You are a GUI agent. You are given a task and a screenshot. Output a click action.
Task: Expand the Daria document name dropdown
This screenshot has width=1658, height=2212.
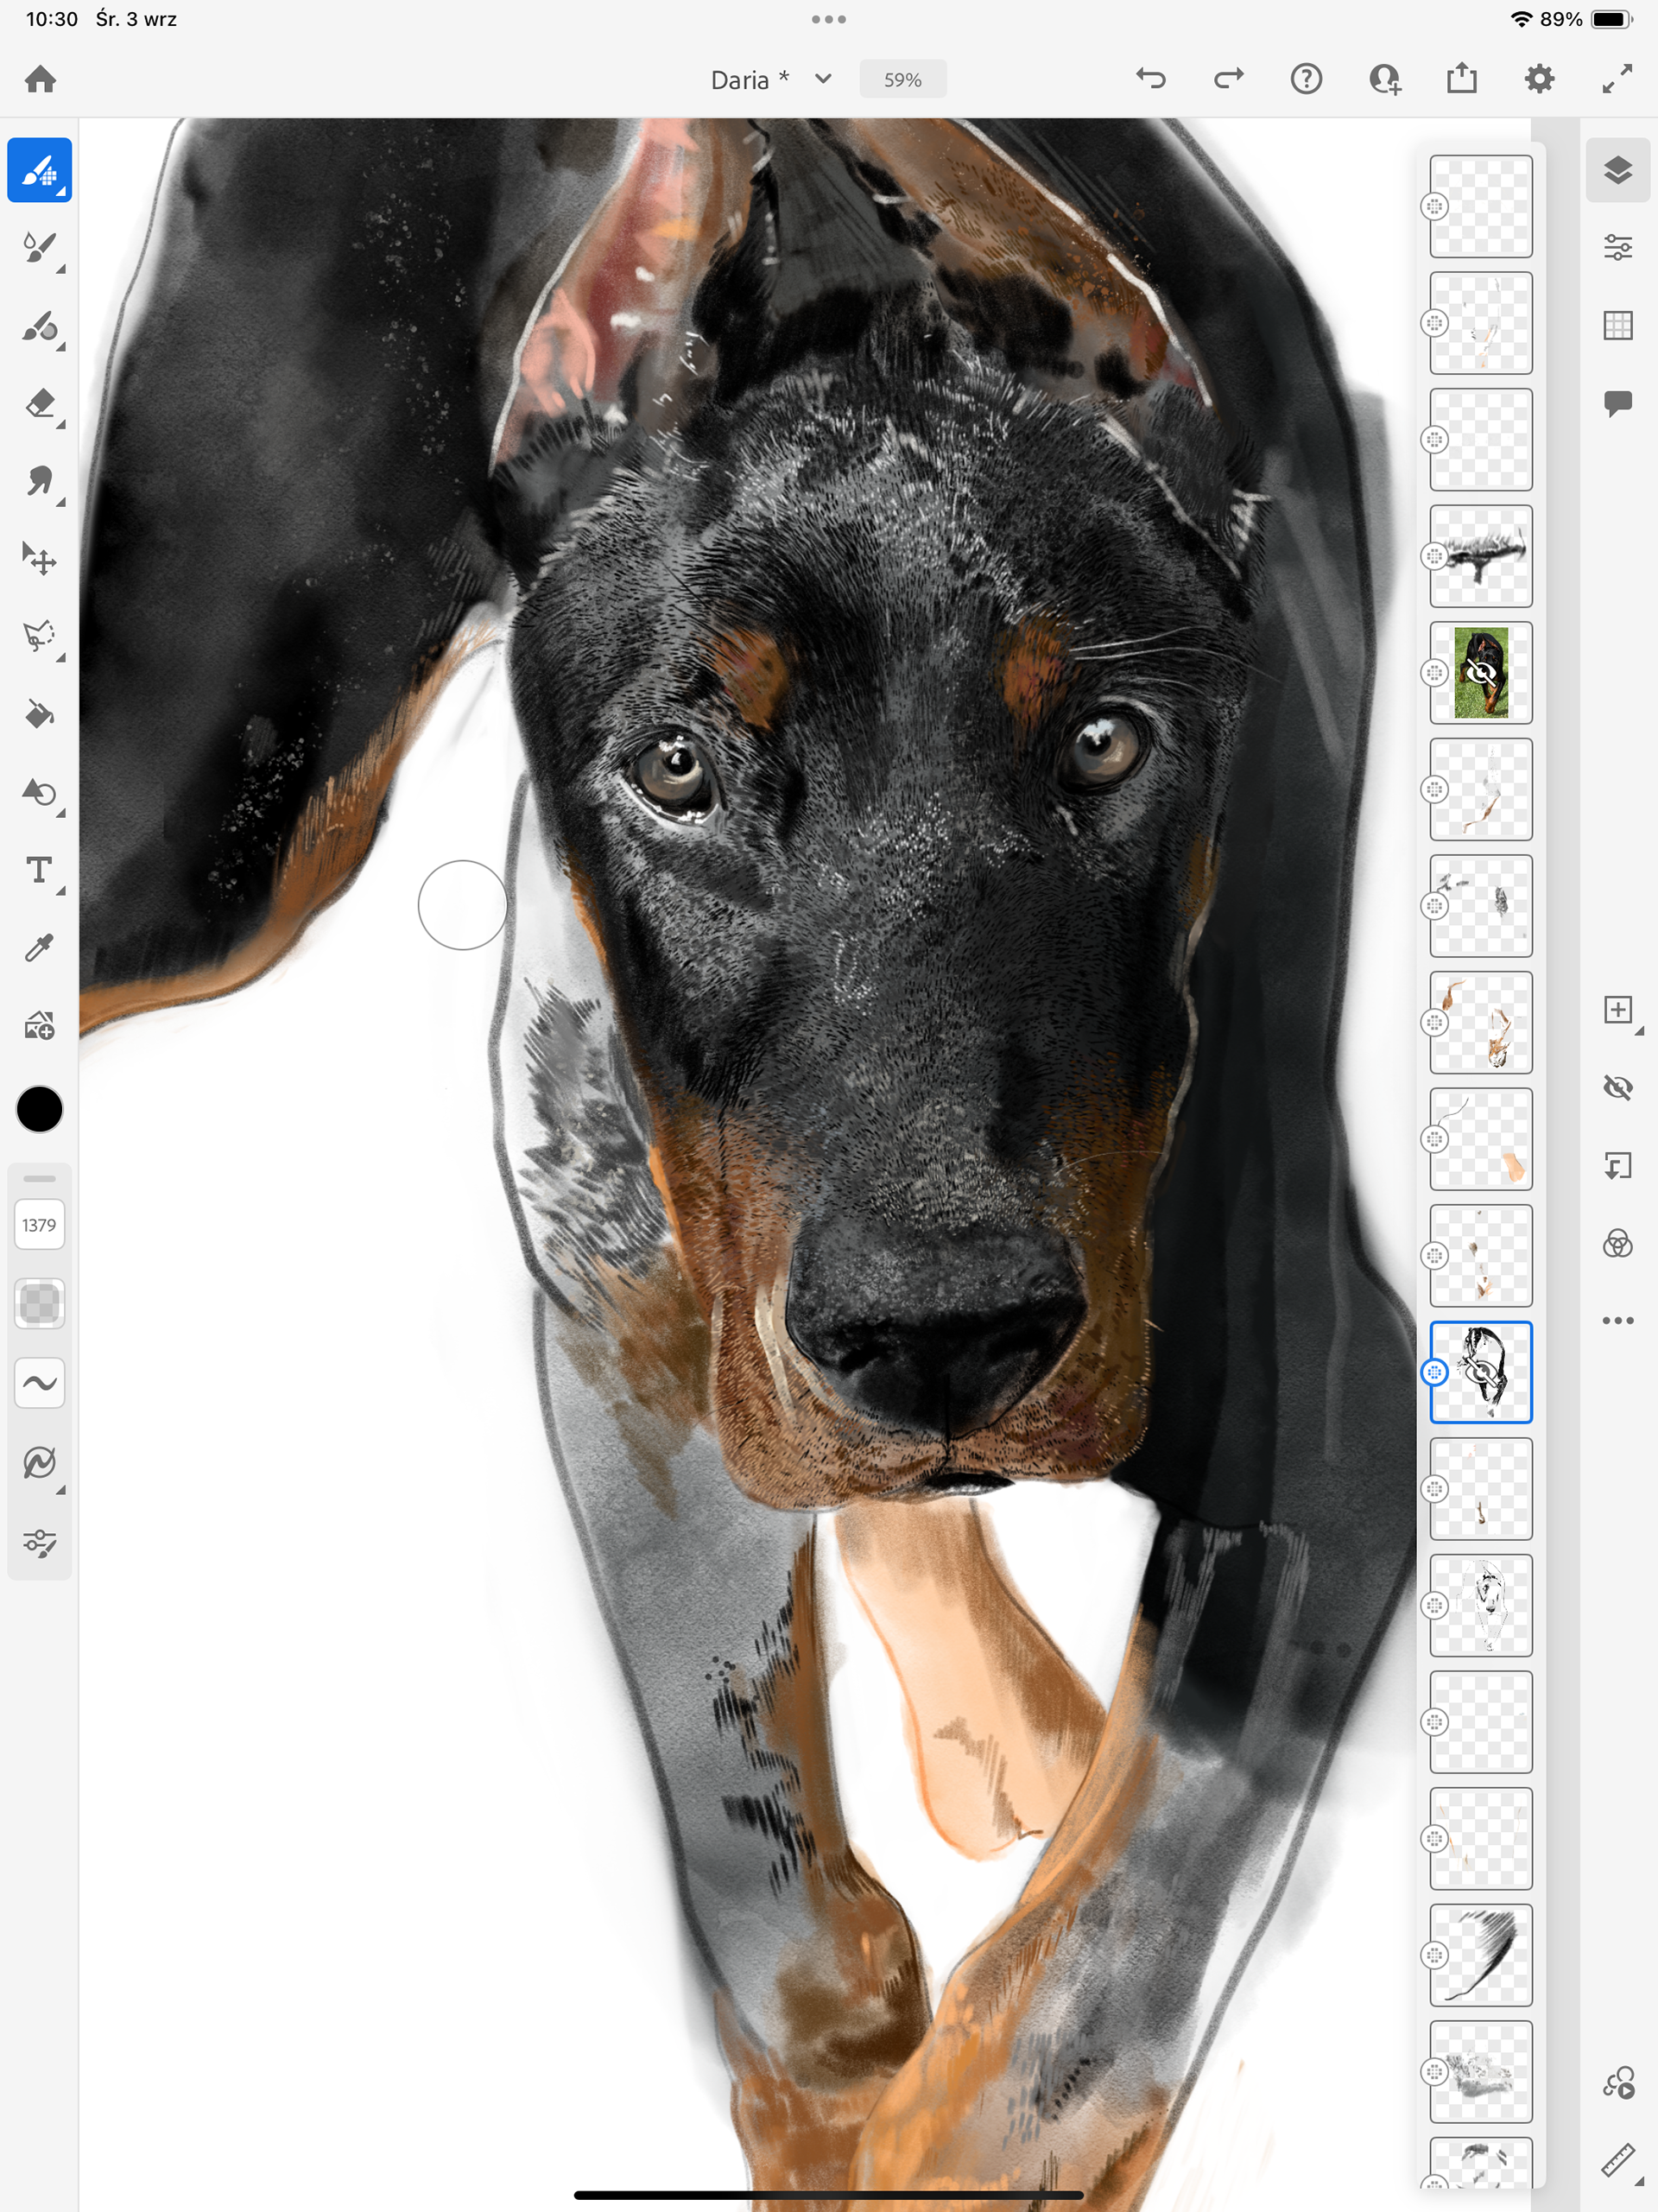822,79
